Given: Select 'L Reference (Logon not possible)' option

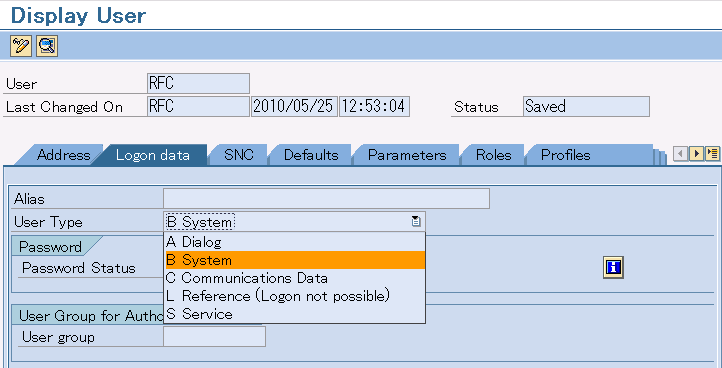Looking at the screenshot, I should [295, 296].
